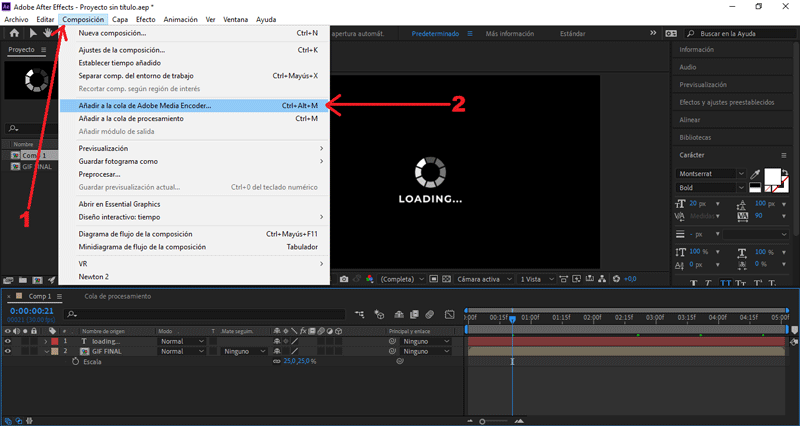Click the white fill color swatch
Viewport: 800px width, 426px height.
click(772, 177)
